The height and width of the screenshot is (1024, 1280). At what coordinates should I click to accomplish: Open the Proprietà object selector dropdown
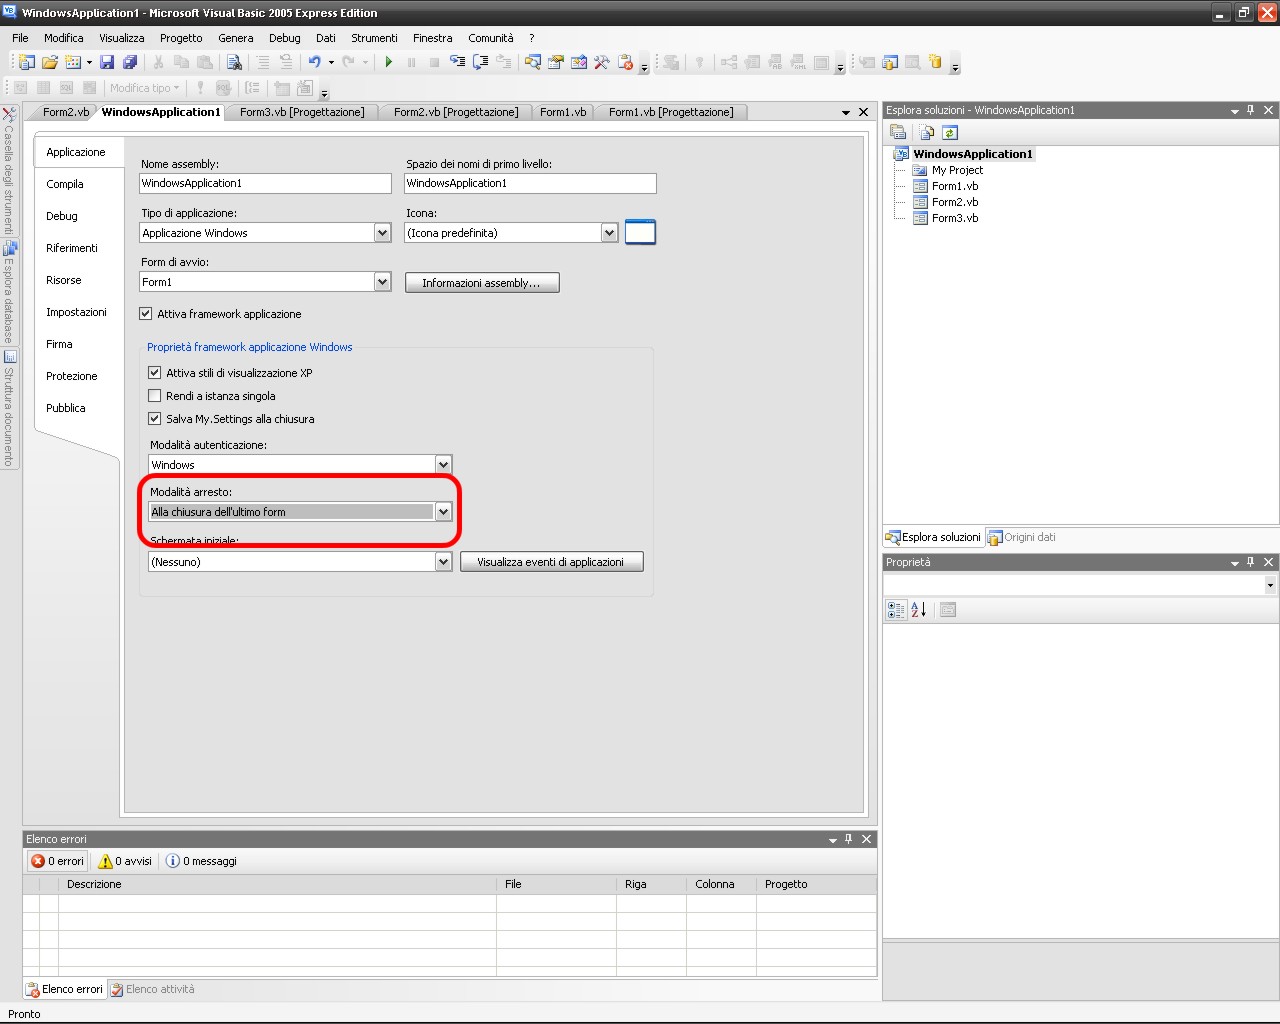click(1270, 585)
